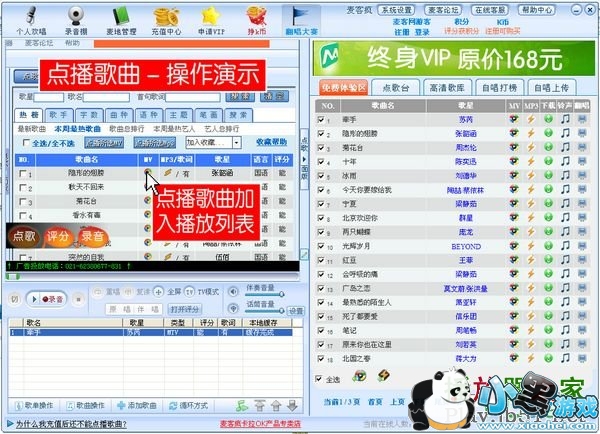Screen dimensions: 600x434
Task: Click MV icon for 菊花台 in left list
Action: click(x=148, y=201)
